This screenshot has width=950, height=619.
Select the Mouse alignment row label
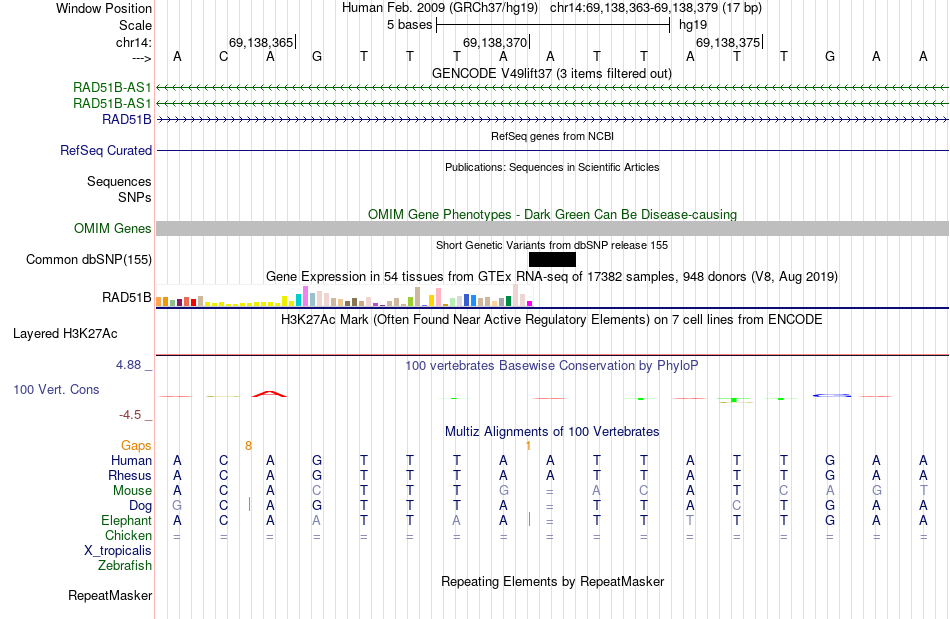click(132, 491)
